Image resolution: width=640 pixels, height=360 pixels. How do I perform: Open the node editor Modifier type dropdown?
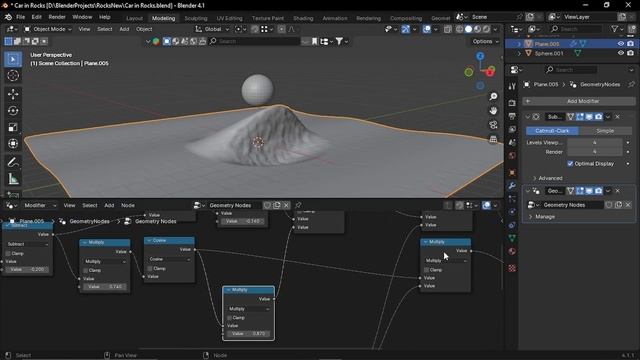click(40, 205)
